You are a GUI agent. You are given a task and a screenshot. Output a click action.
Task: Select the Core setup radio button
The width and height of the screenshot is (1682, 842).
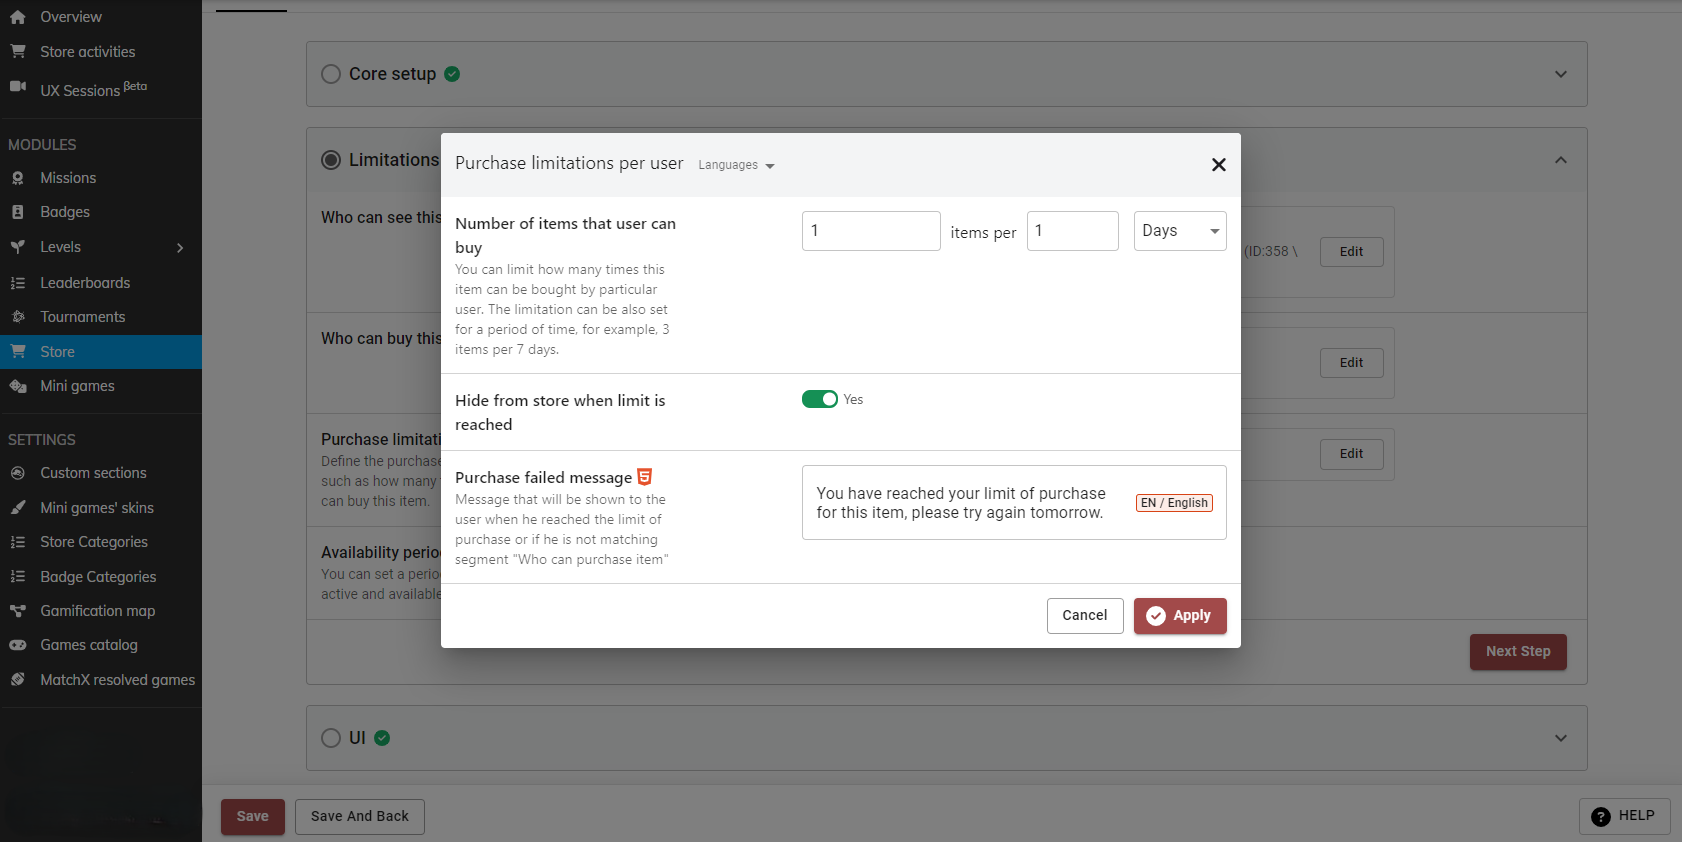click(x=331, y=74)
